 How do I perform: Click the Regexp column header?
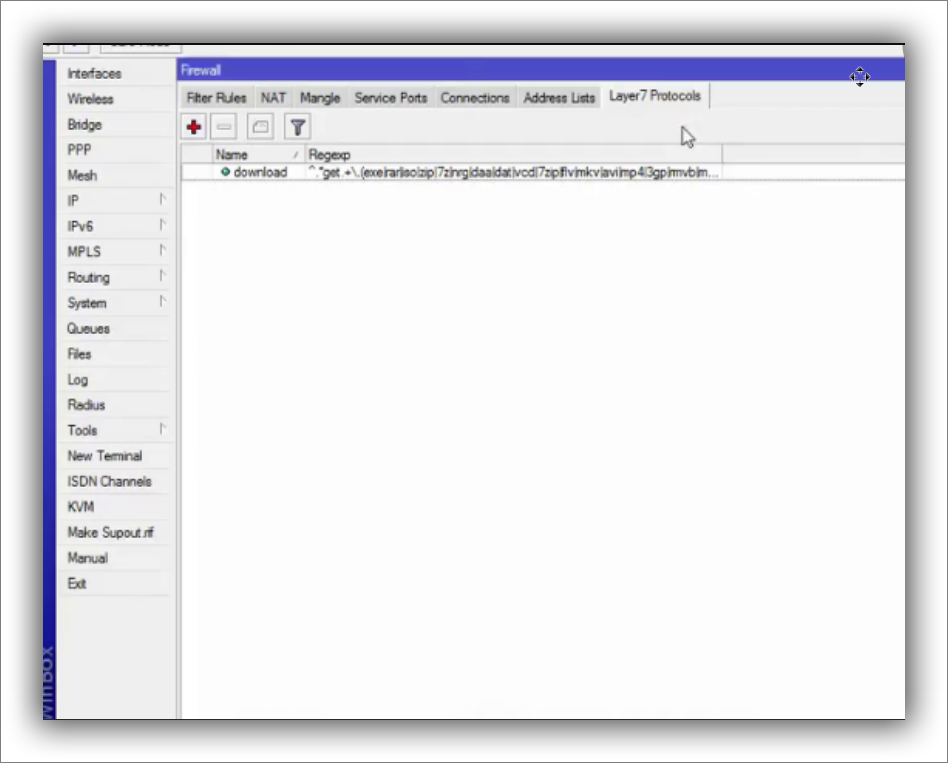(x=513, y=155)
